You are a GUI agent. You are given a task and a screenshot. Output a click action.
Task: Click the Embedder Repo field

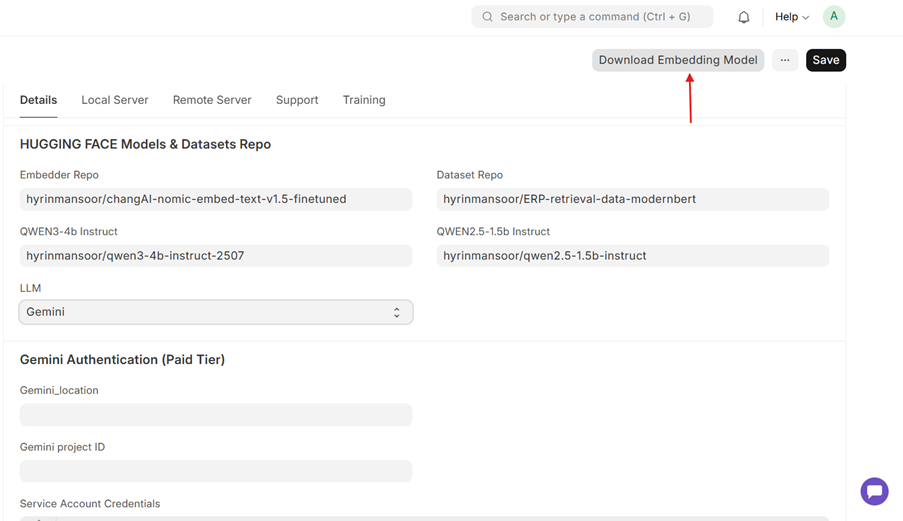tap(215, 199)
